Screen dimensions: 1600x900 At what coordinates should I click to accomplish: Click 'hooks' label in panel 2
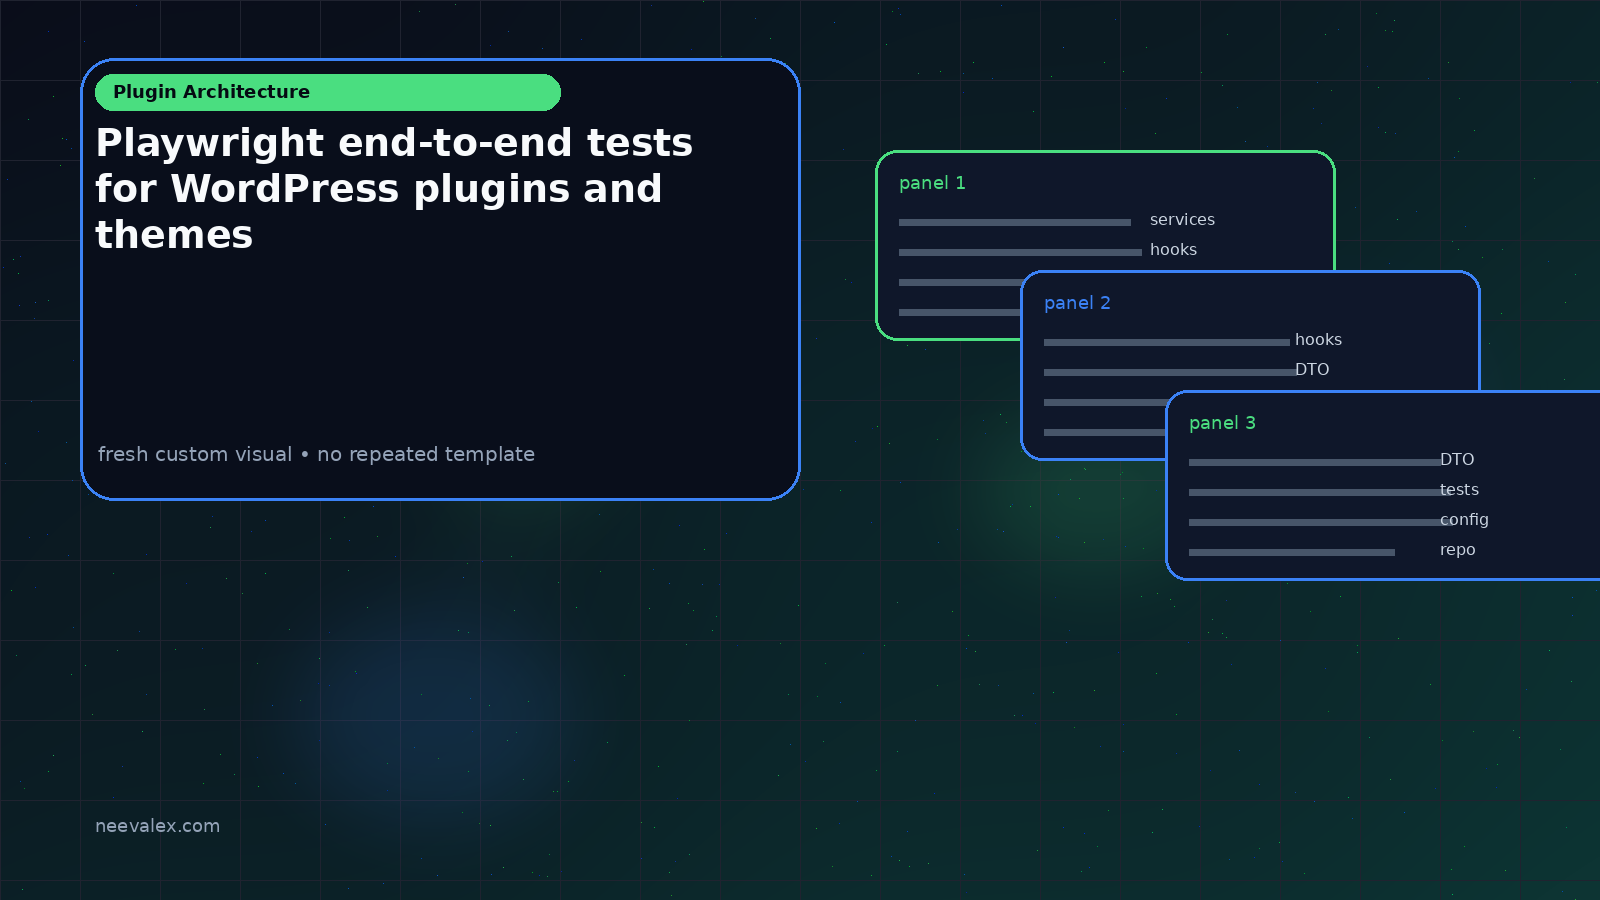tap(1318, 340)
